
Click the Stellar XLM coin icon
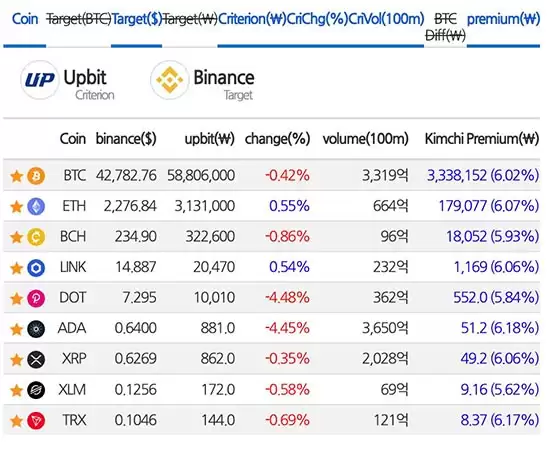36,390
